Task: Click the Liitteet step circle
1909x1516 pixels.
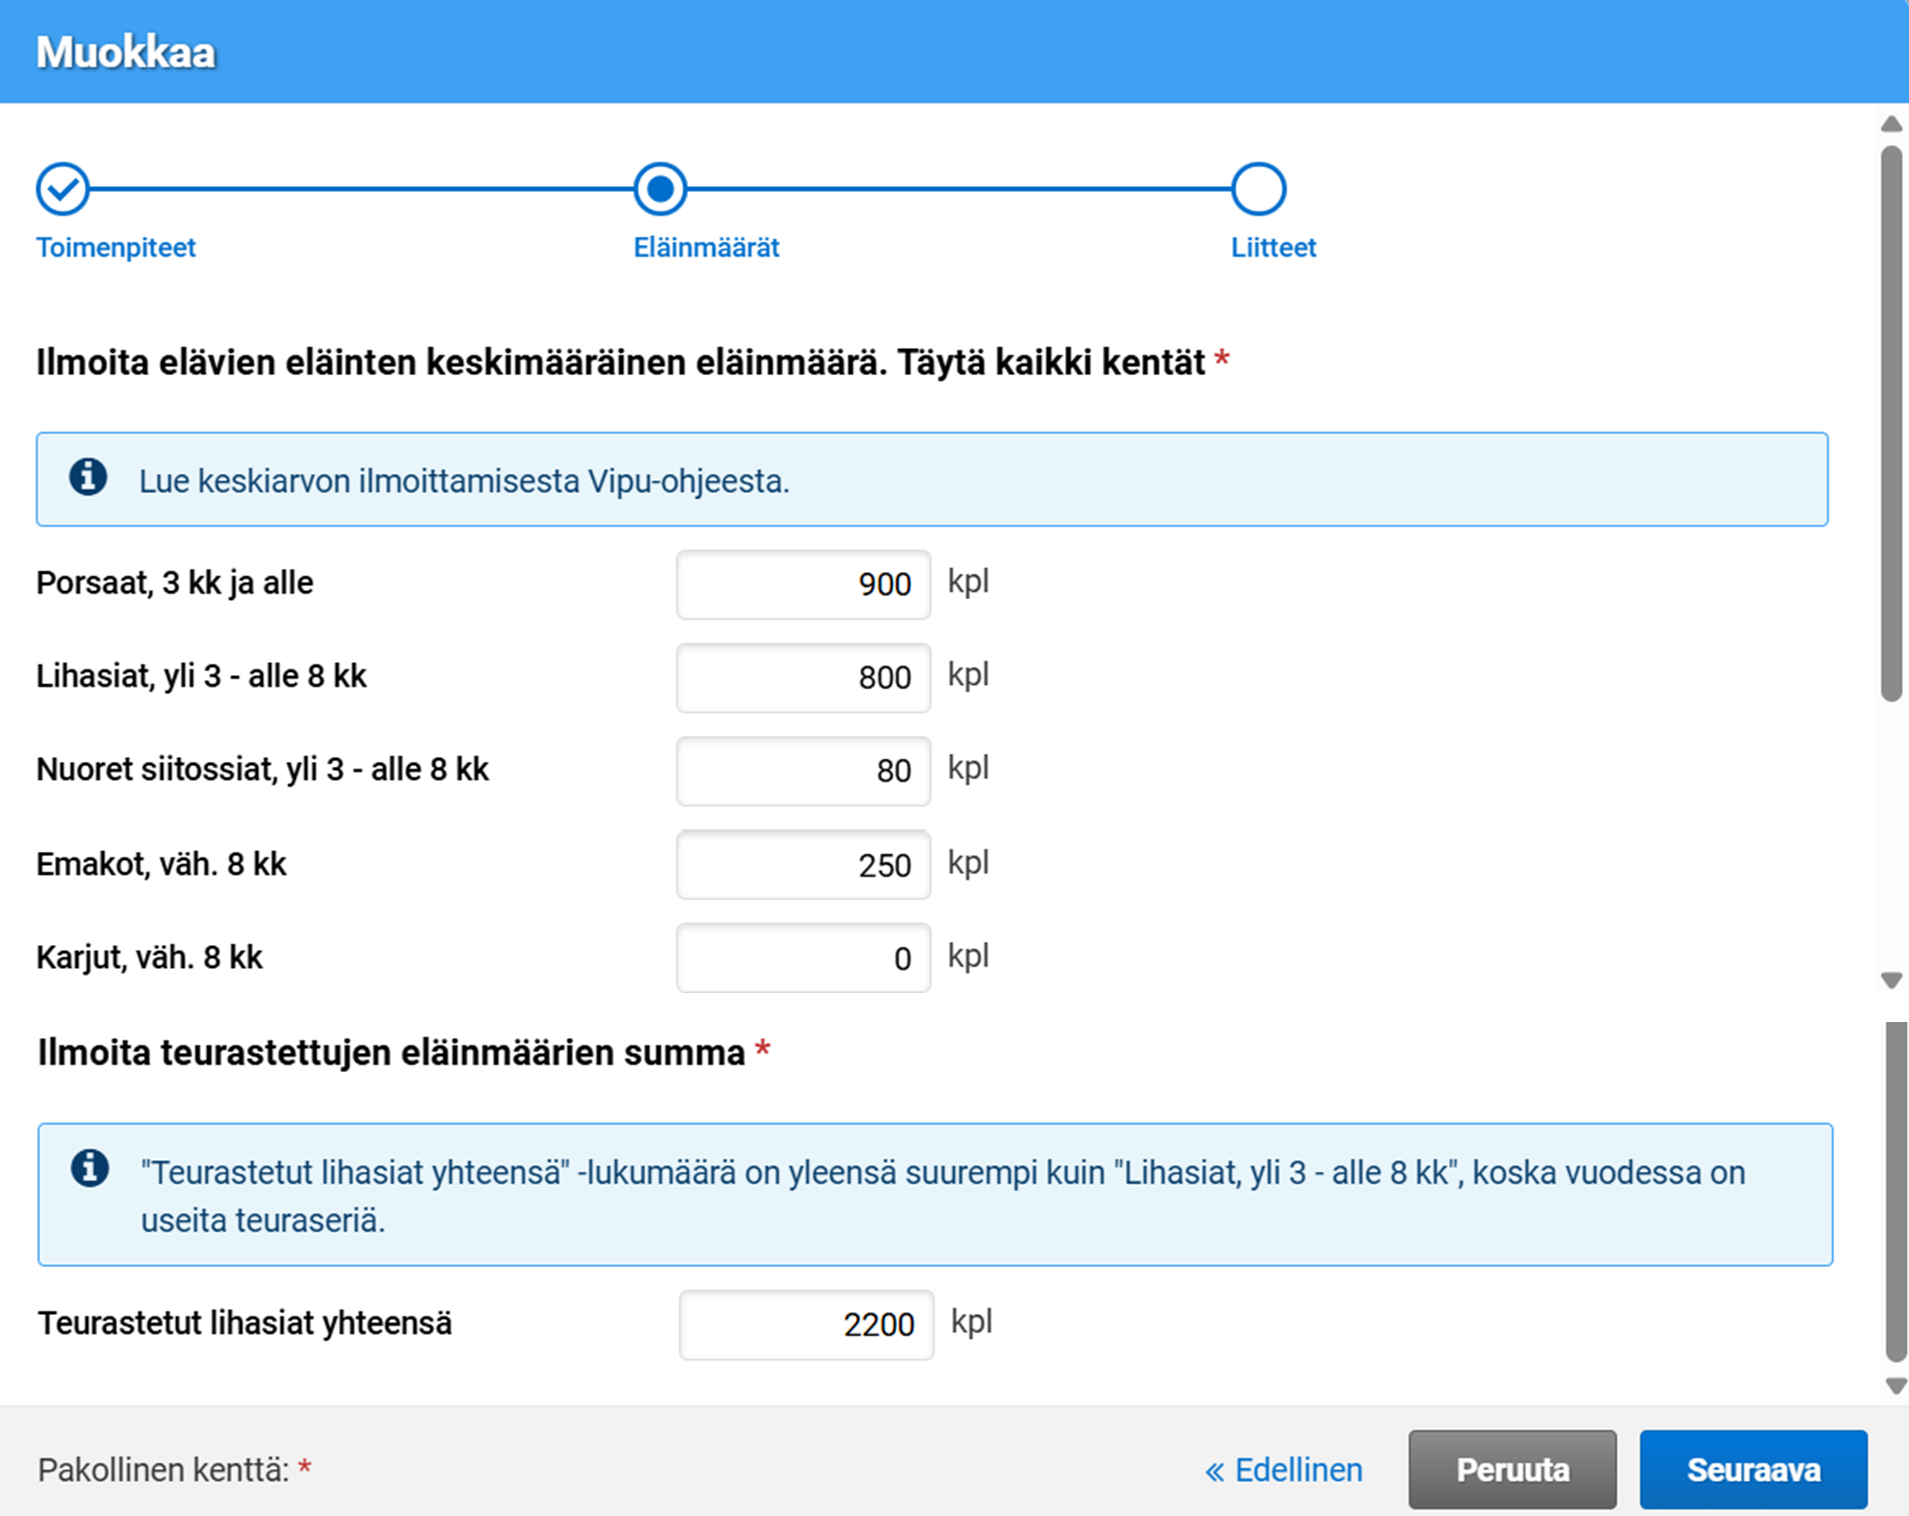Action: click(x=1259, y=188)
